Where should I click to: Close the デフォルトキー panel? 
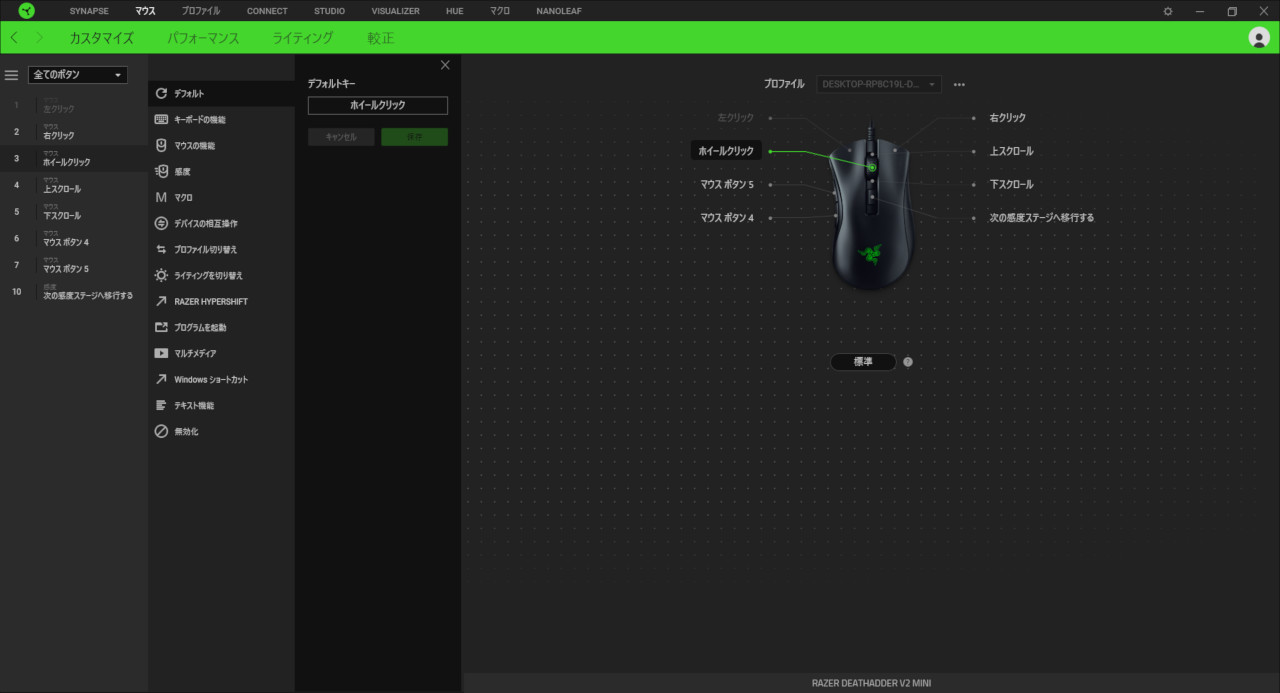(x=445, y=65)
